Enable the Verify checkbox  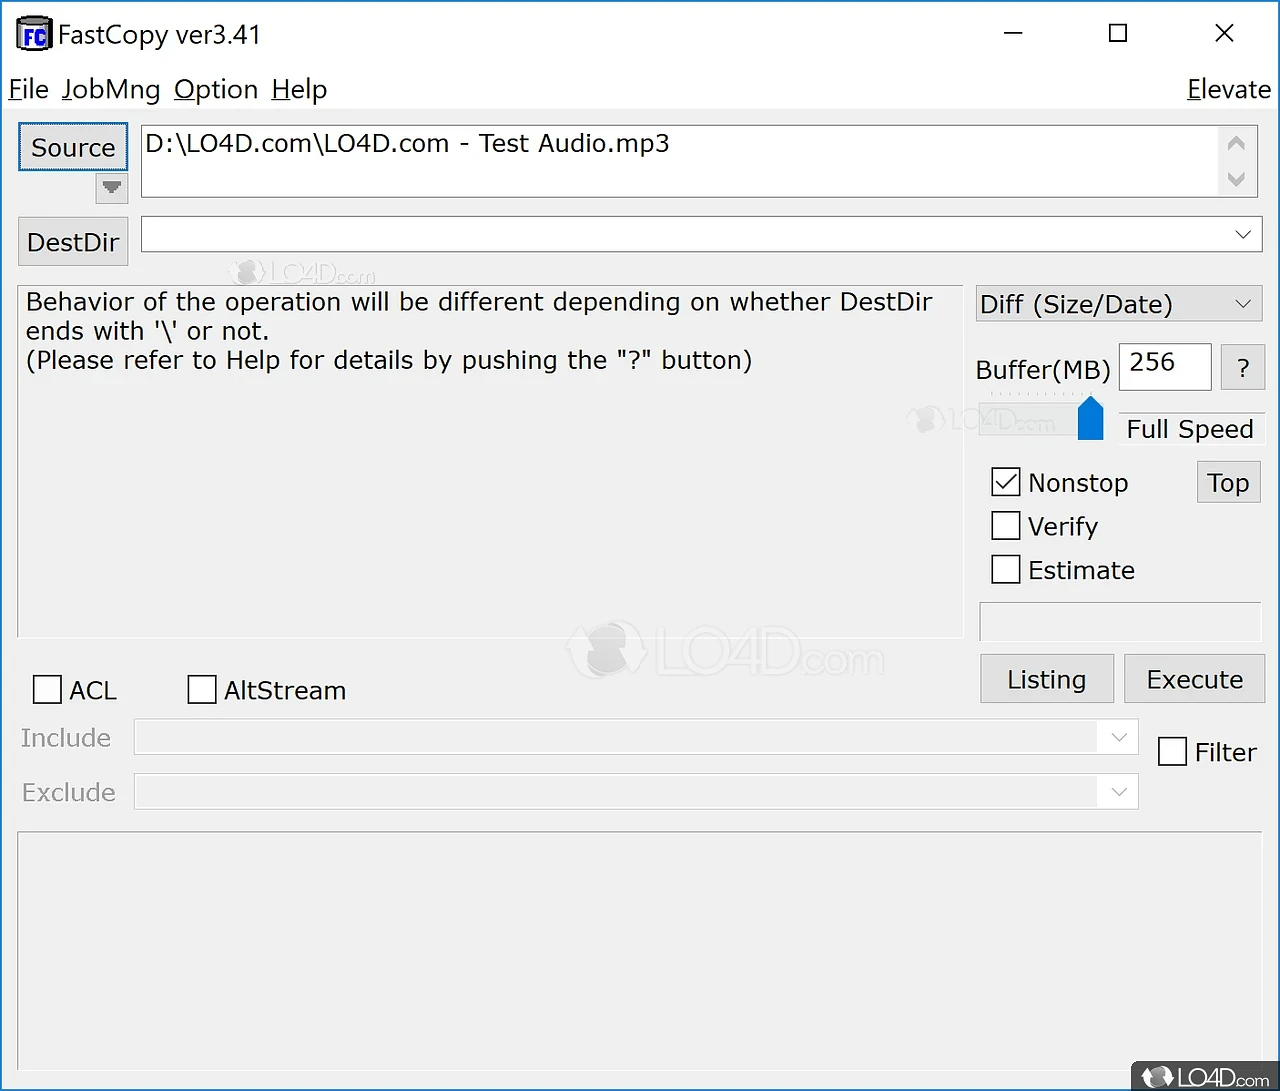1005,526
